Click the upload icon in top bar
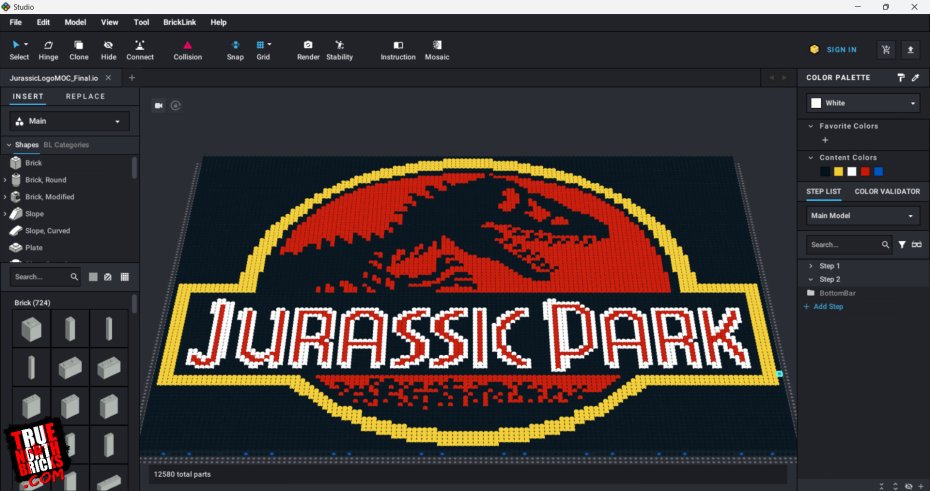The height and width of the screenshot is (491, 930). [910, 50]
